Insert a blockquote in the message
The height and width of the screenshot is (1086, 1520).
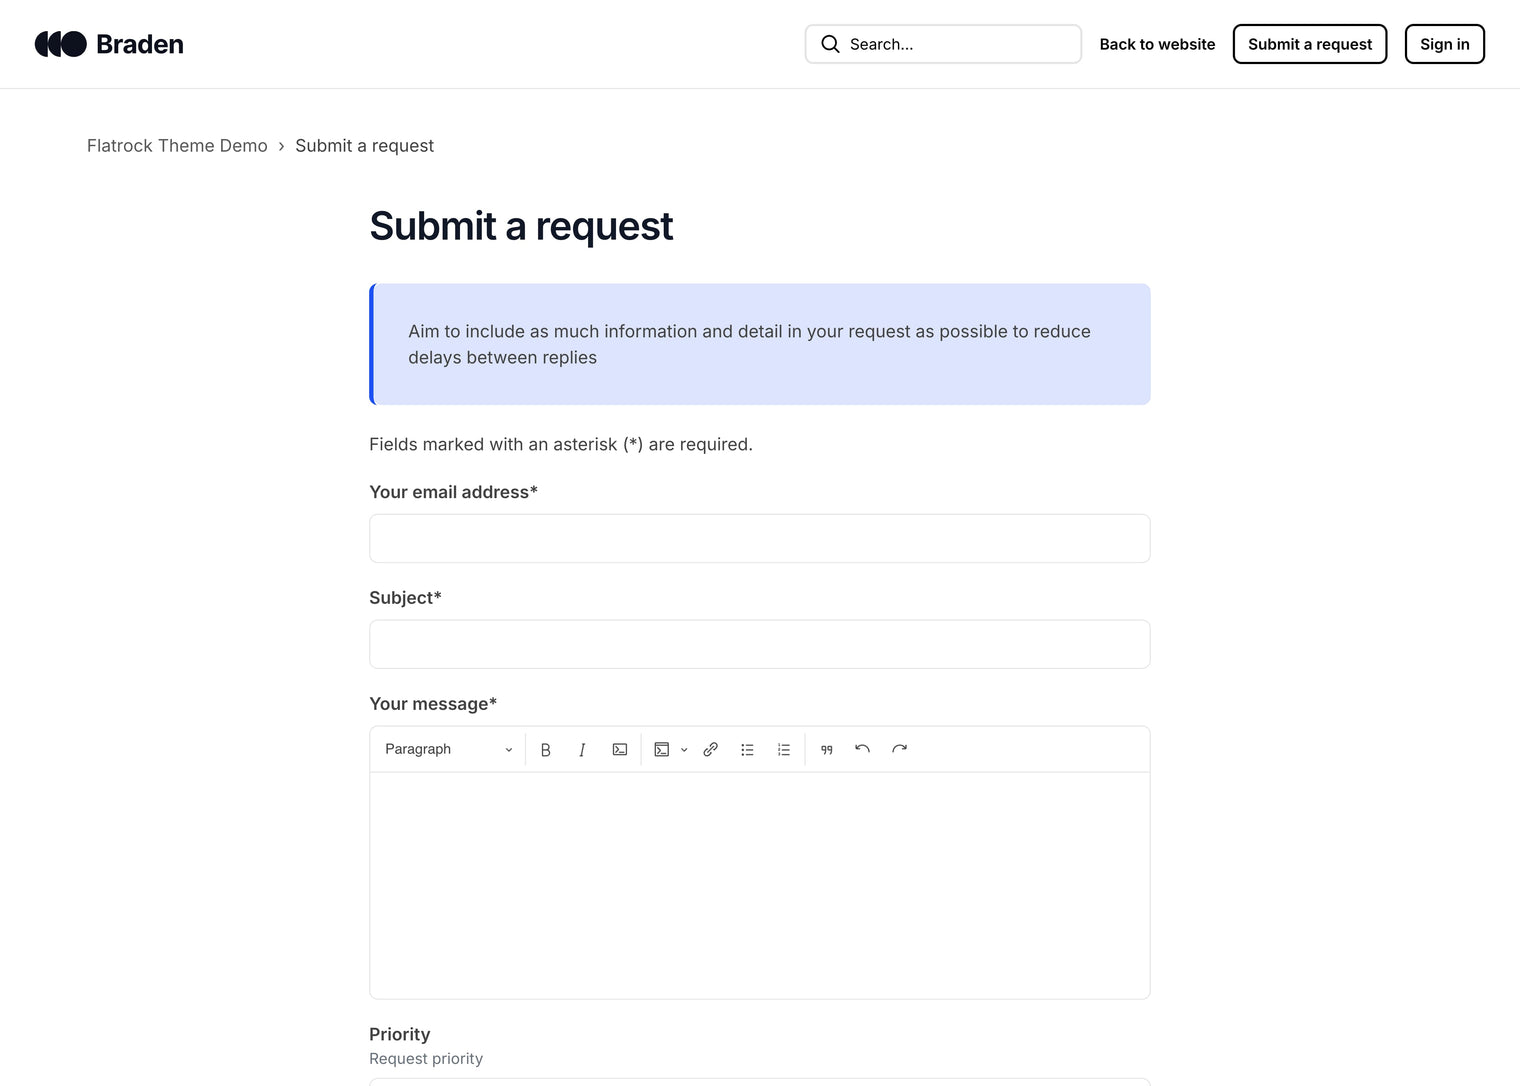827,749
